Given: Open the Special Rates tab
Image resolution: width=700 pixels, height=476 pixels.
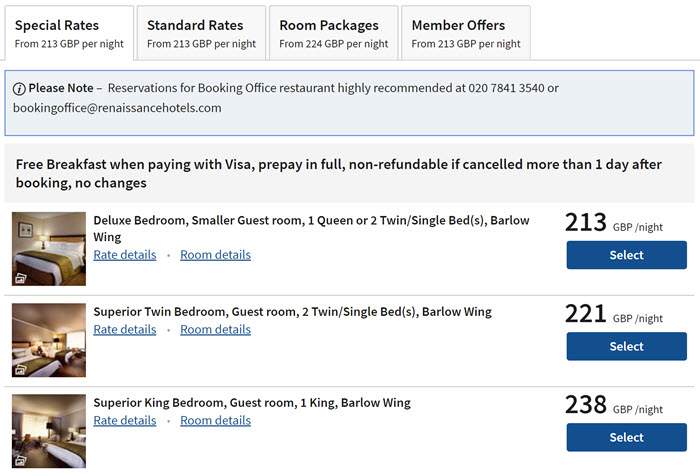Looking at the screenshot, I should tap(69, 33).
